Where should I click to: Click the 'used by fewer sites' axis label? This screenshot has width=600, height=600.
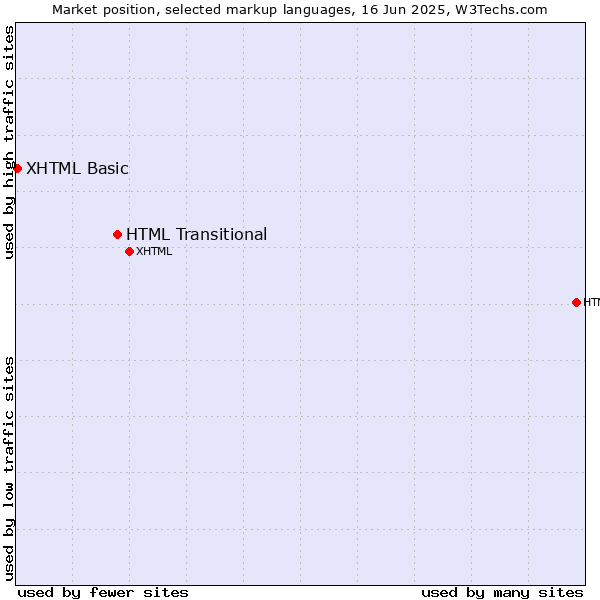click(103, 593)
